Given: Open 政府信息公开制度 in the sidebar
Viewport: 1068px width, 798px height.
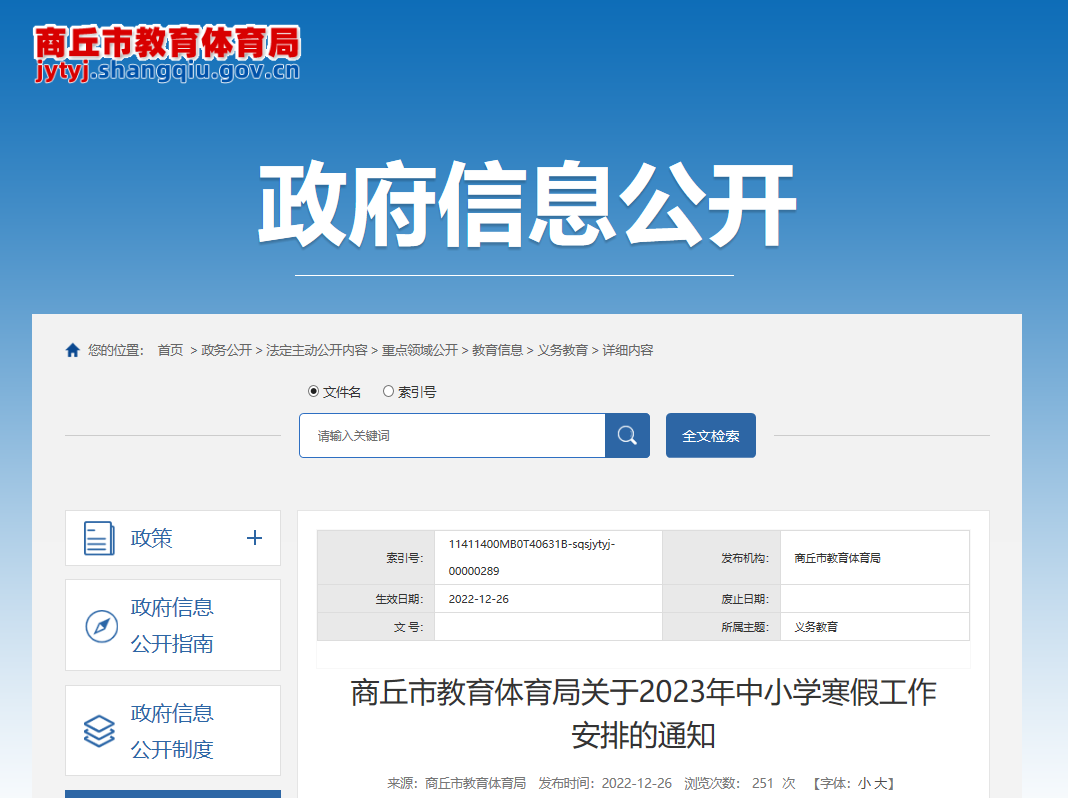Looking at the screenshot, I should (173, 731).
